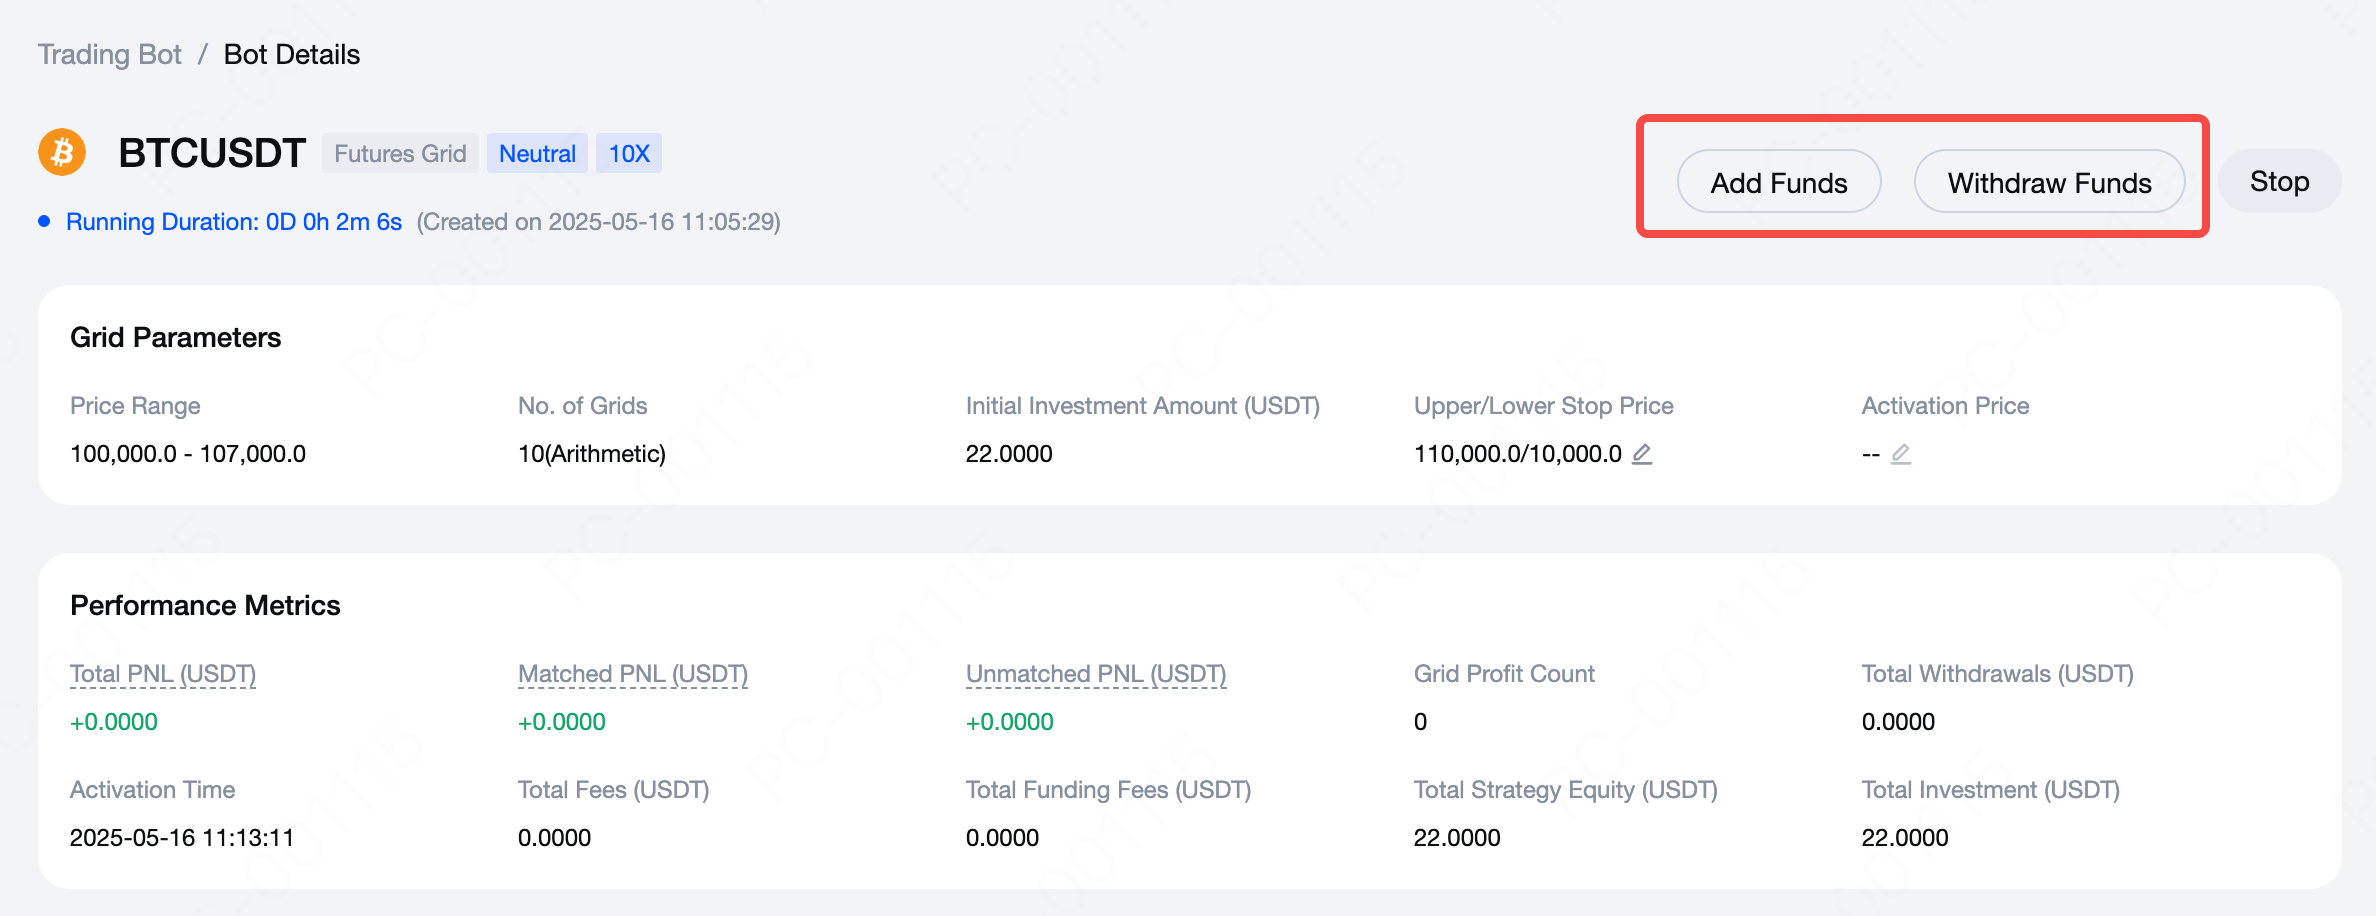Image resolution: width=2376 pixels, height=916 pixels.
Task: Click the Withdraw Funds button
Action: point(2049,182)
